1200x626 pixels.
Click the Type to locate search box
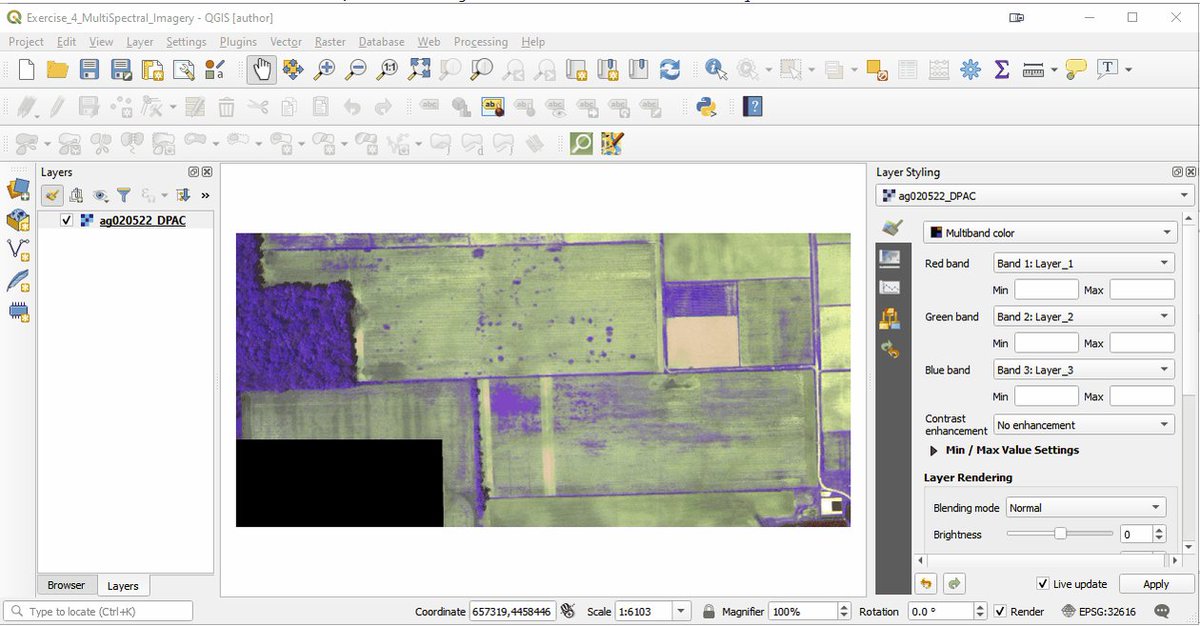[99, 611]
